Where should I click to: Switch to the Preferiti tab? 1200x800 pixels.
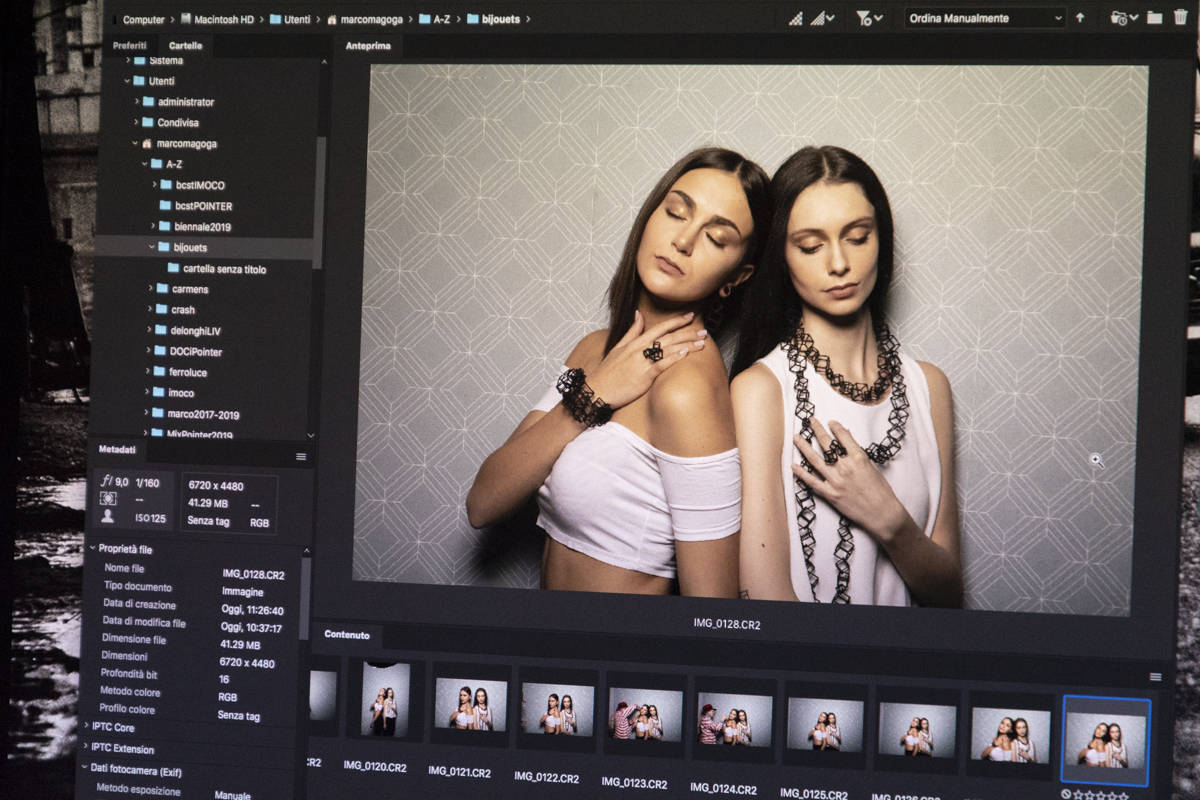130,46
